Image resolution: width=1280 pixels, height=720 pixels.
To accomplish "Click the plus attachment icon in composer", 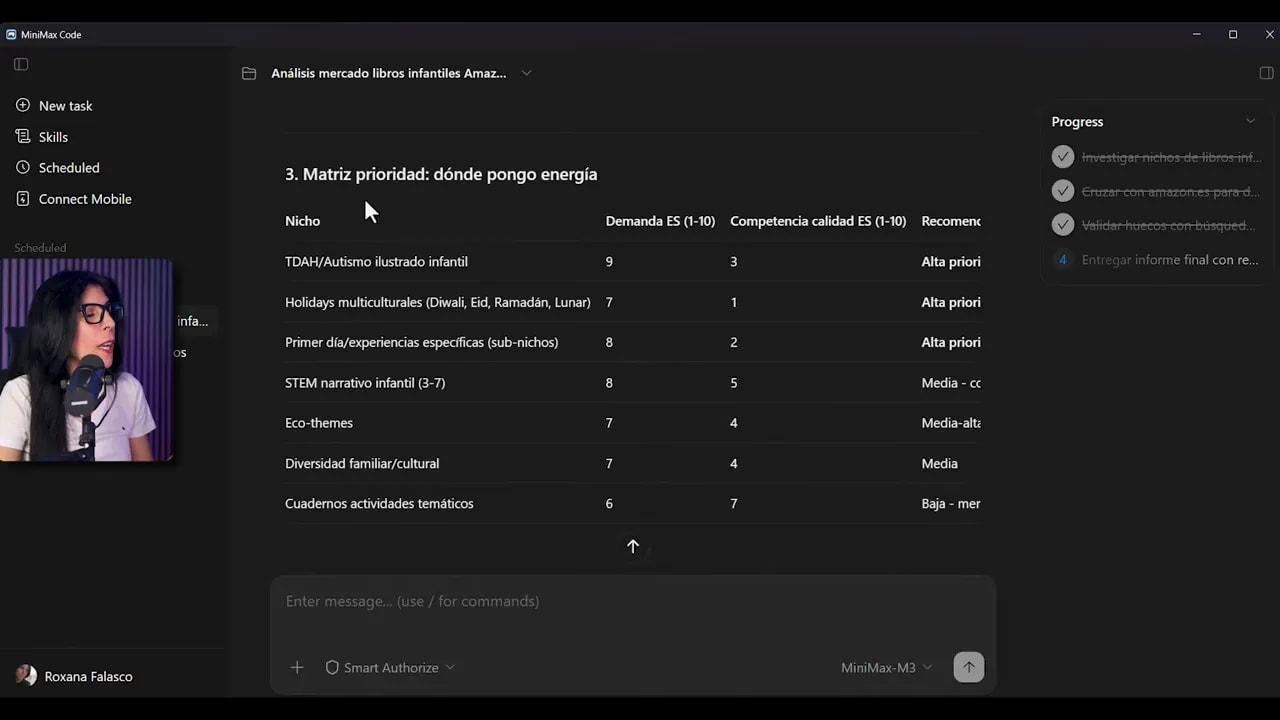I will pos(297,667).
